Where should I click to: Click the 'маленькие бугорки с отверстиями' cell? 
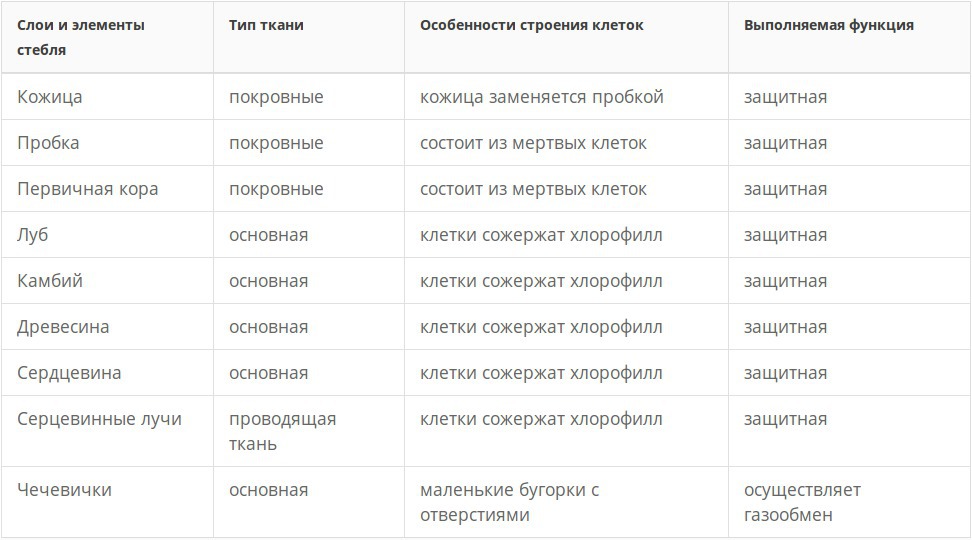tap(509, 503)
